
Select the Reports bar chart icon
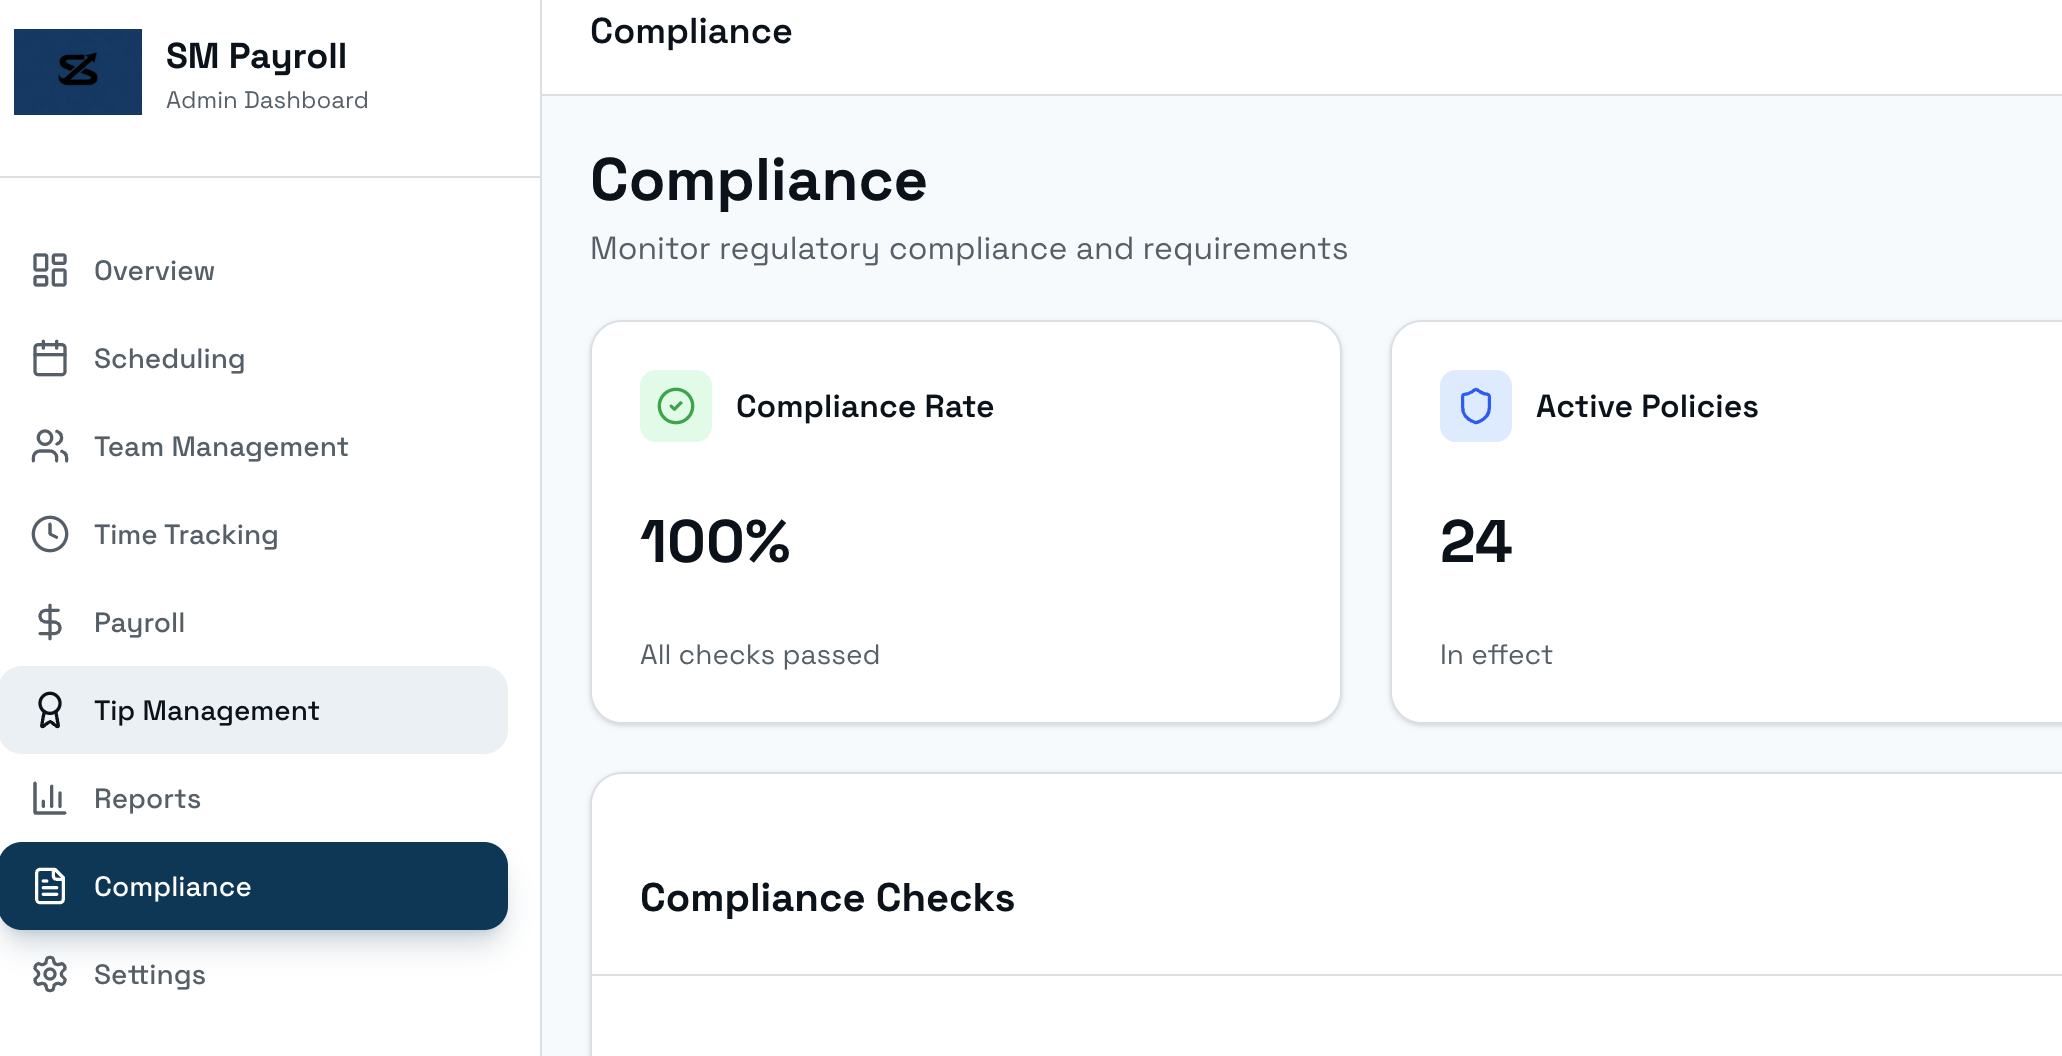click(49, 798)
